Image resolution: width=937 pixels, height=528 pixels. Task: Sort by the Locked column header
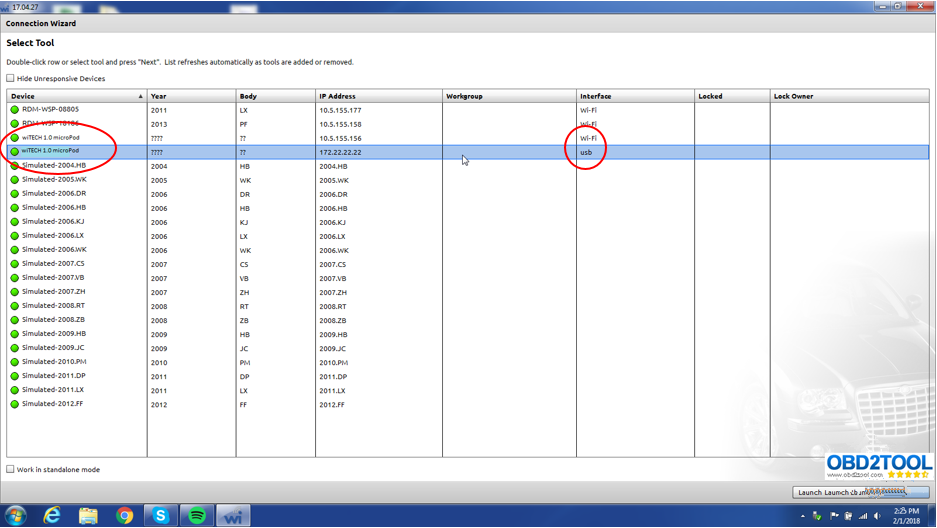coord(732,96)
